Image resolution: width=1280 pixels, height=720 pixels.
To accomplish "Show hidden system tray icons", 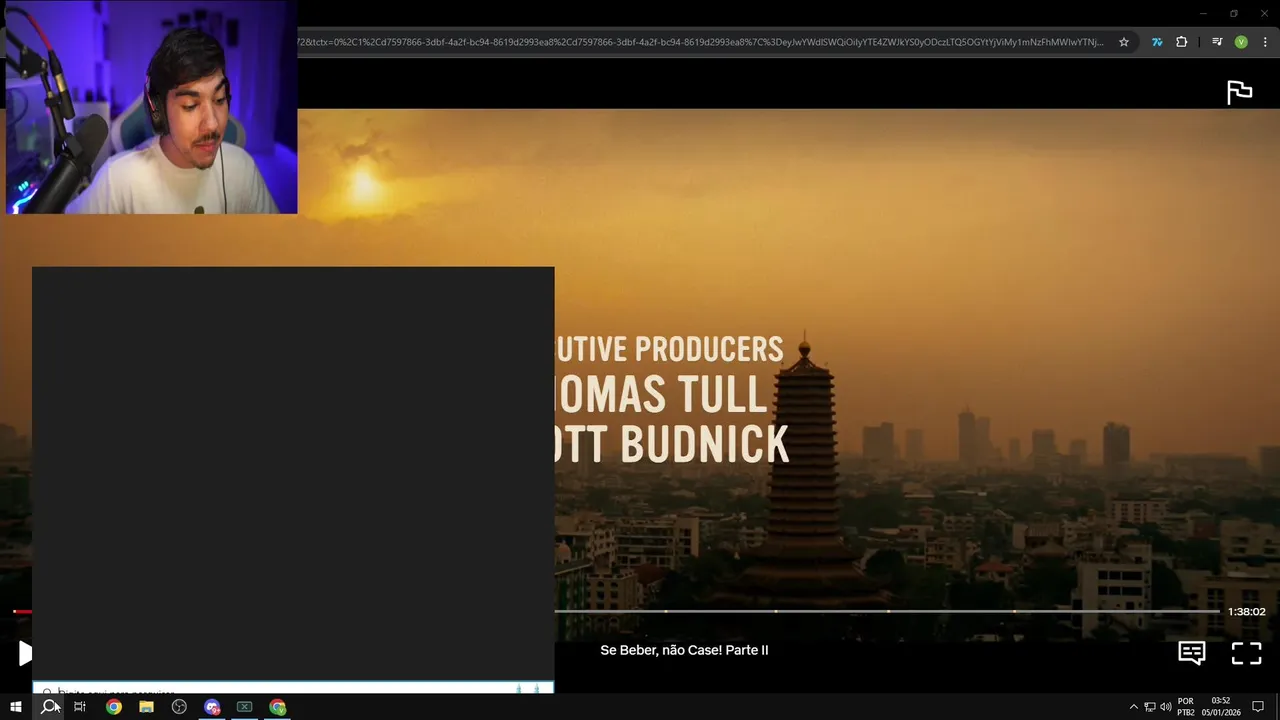I will [1133, 707].
